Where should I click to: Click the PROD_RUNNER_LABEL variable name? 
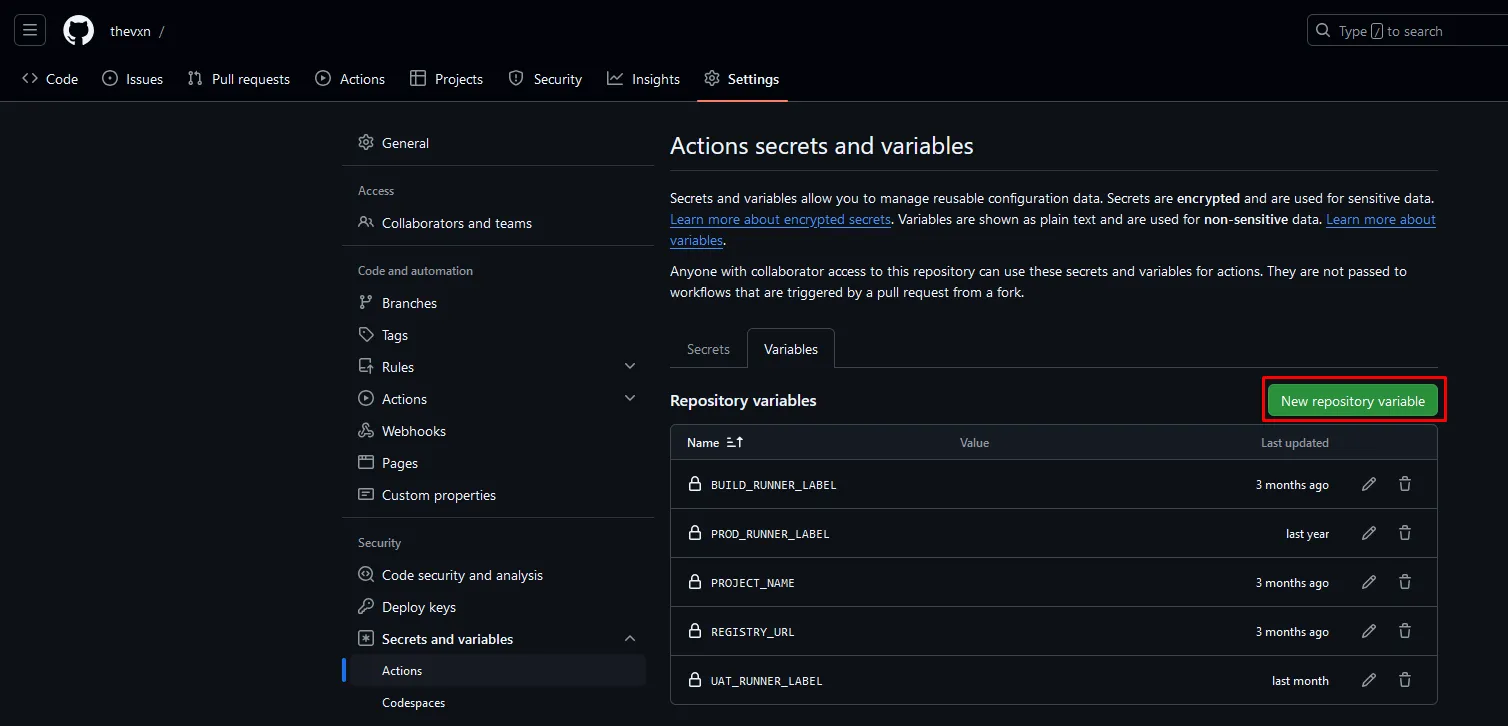(770, 534)
